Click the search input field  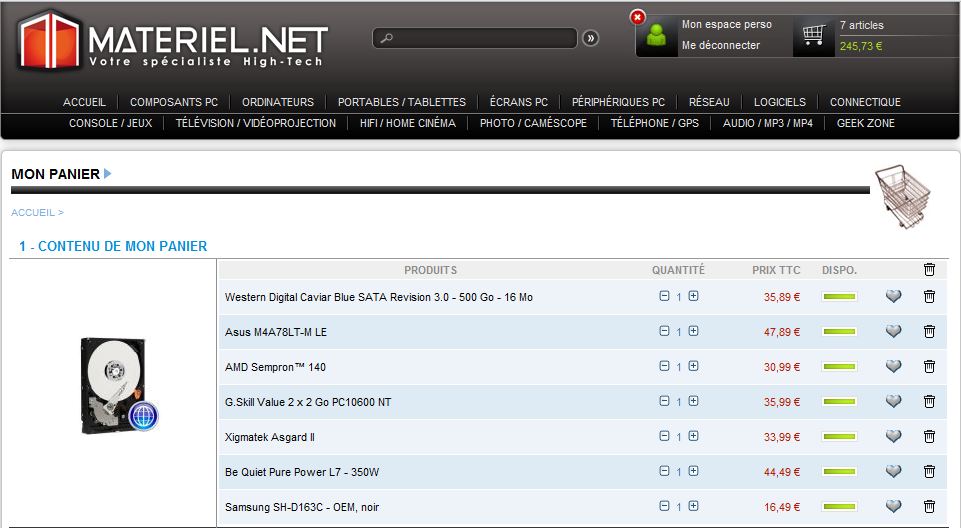point(480,38)
